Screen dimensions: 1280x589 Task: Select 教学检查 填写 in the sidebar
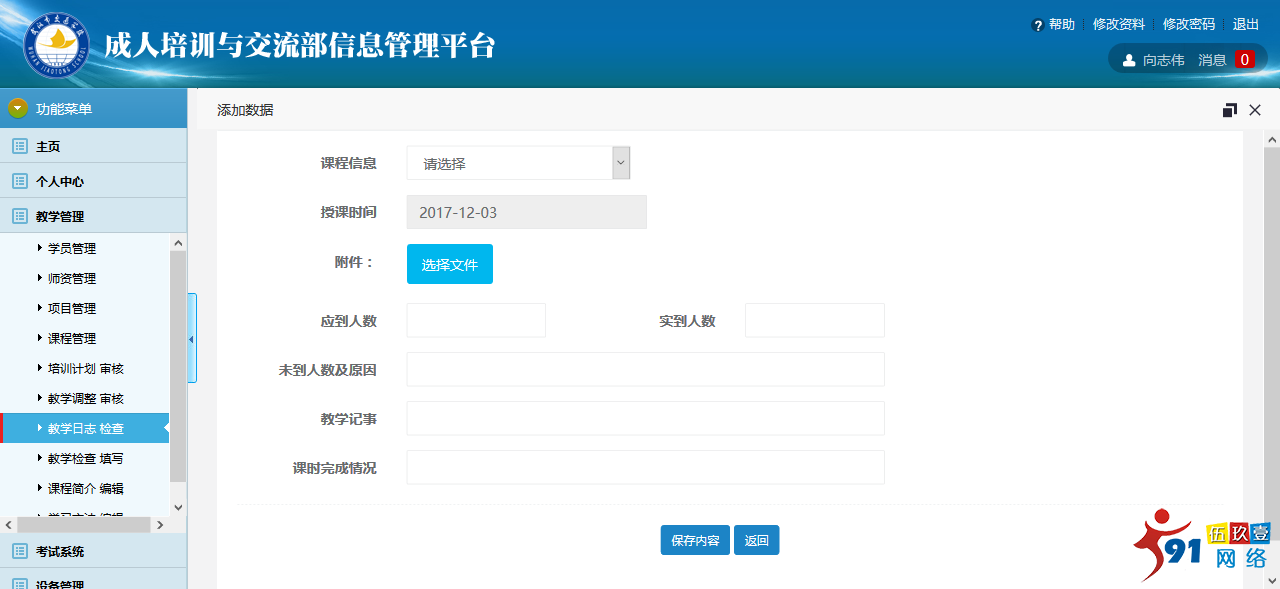tap(85, 458)
